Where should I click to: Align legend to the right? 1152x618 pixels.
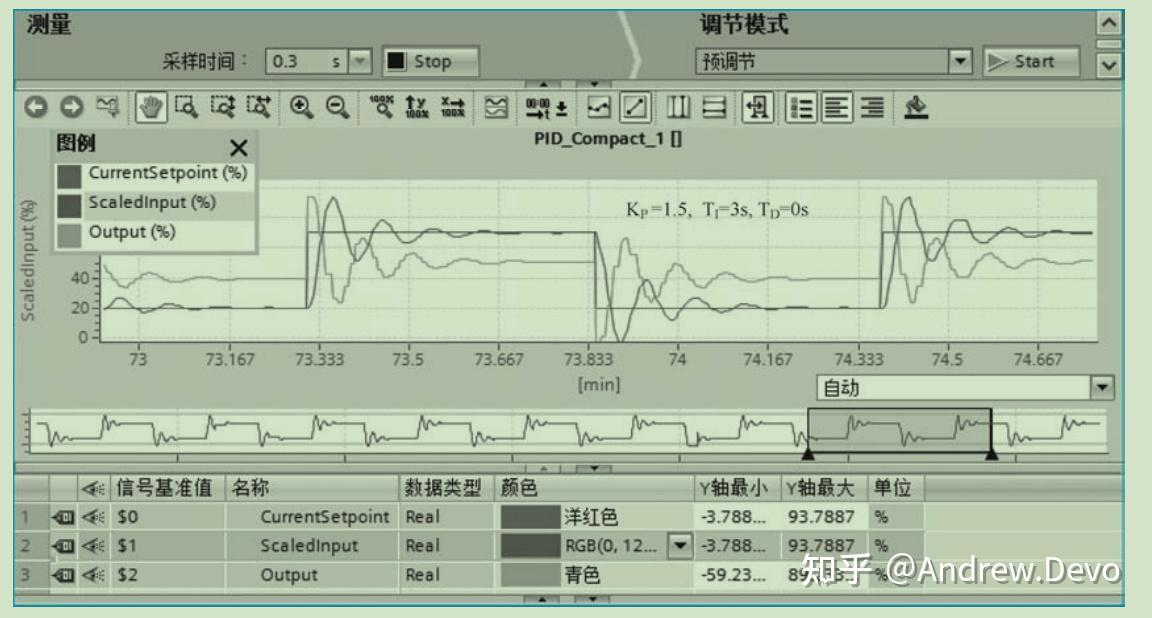coord(872,107)
